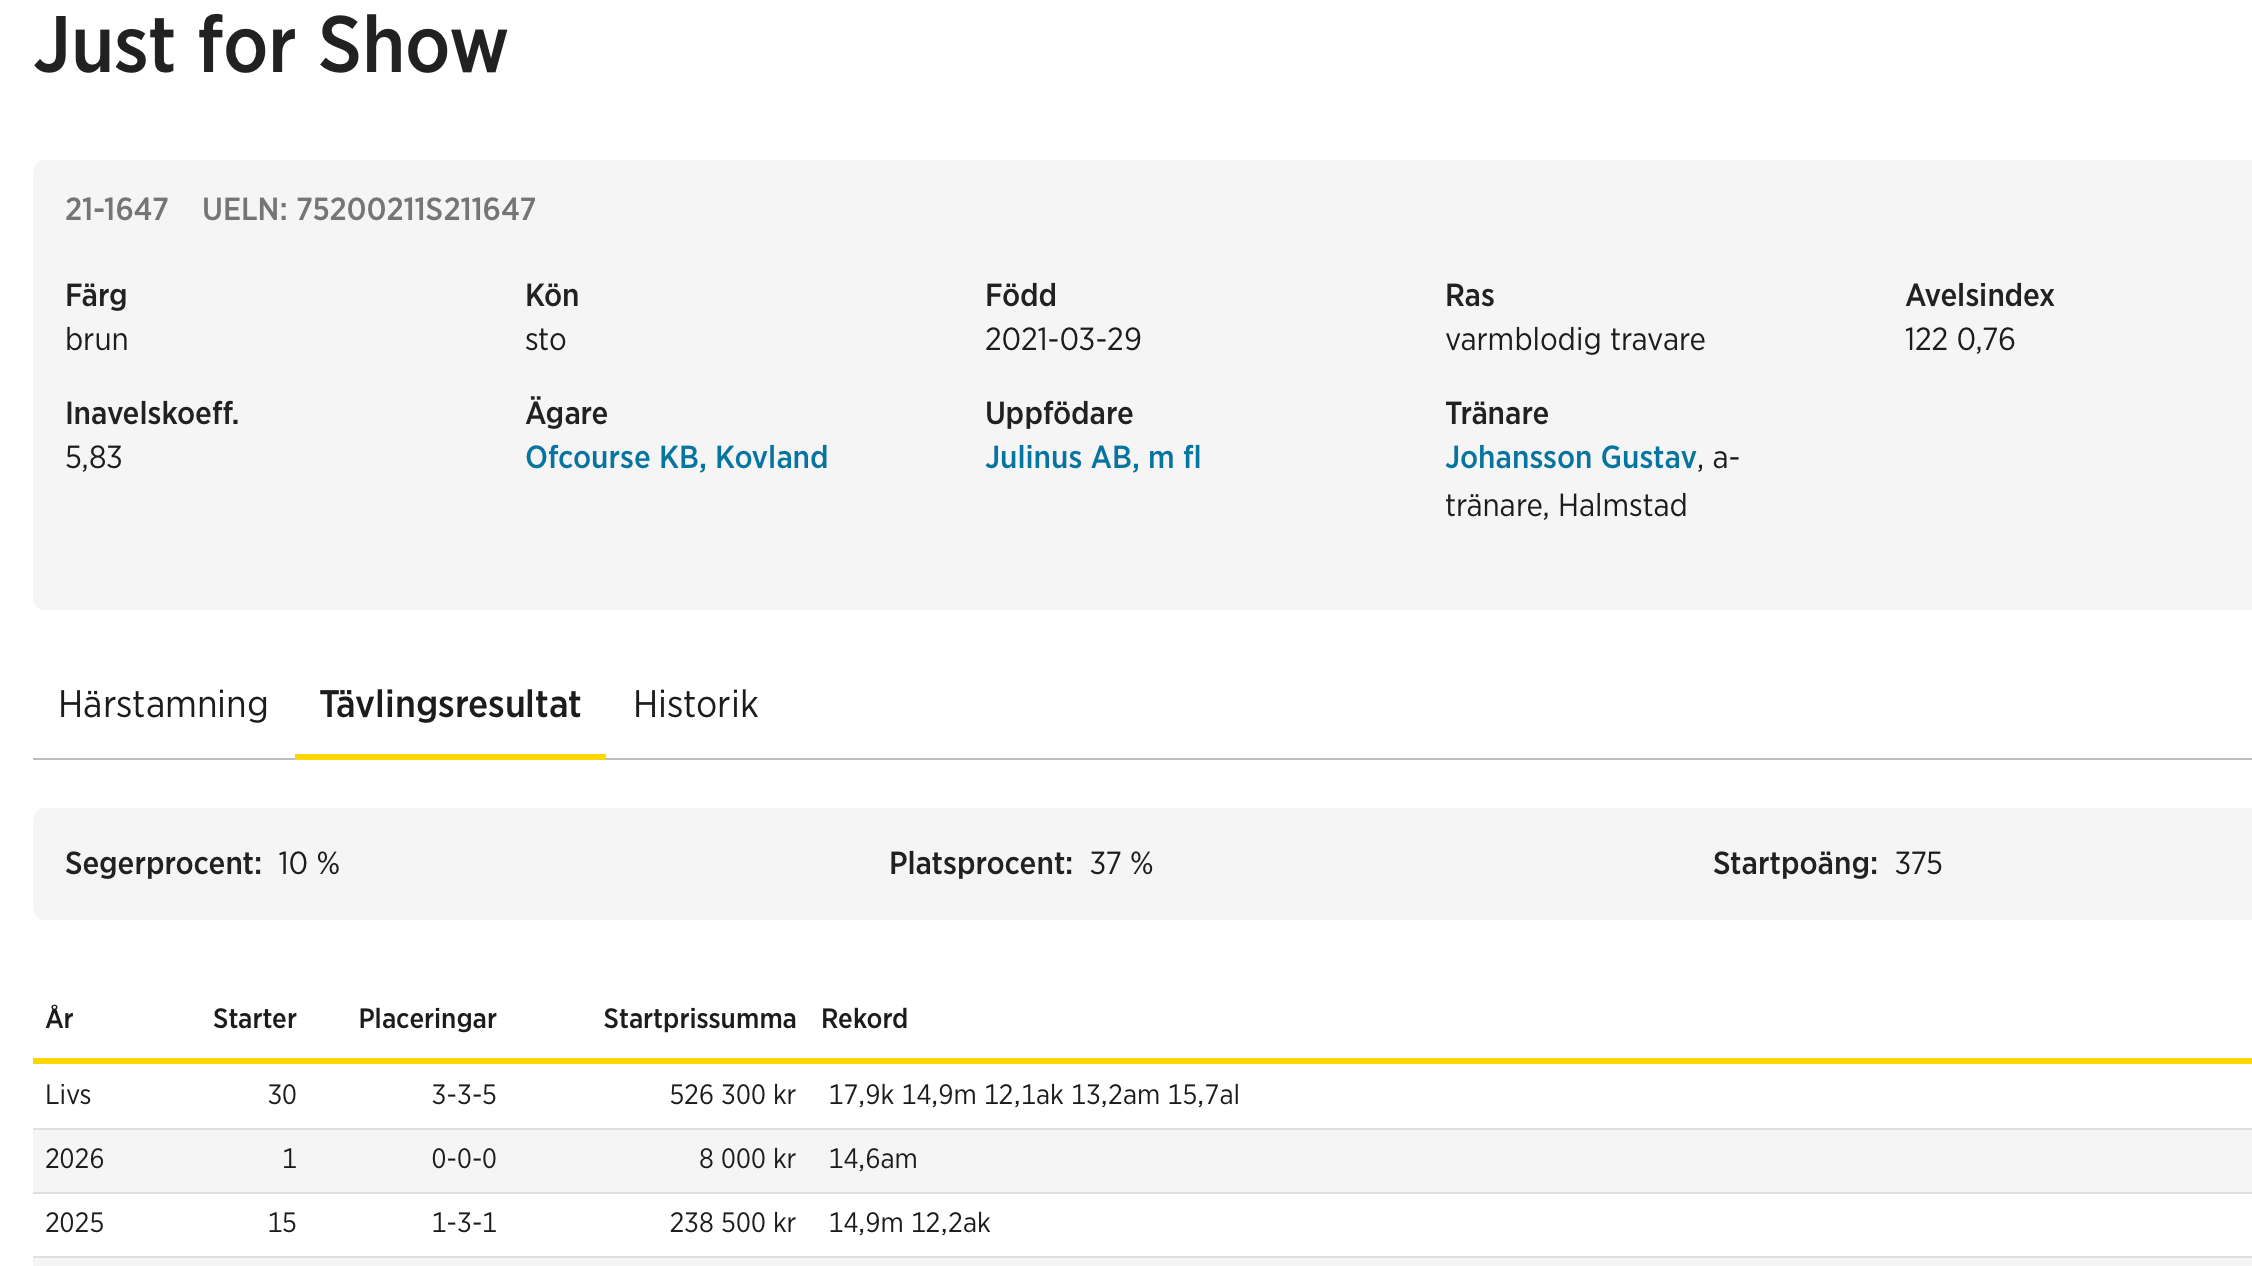This screenshot has width=2252, height=1266.
Task: Open owner link Ofcourse KB, Kovland
Action: click(x=676, y=457)
